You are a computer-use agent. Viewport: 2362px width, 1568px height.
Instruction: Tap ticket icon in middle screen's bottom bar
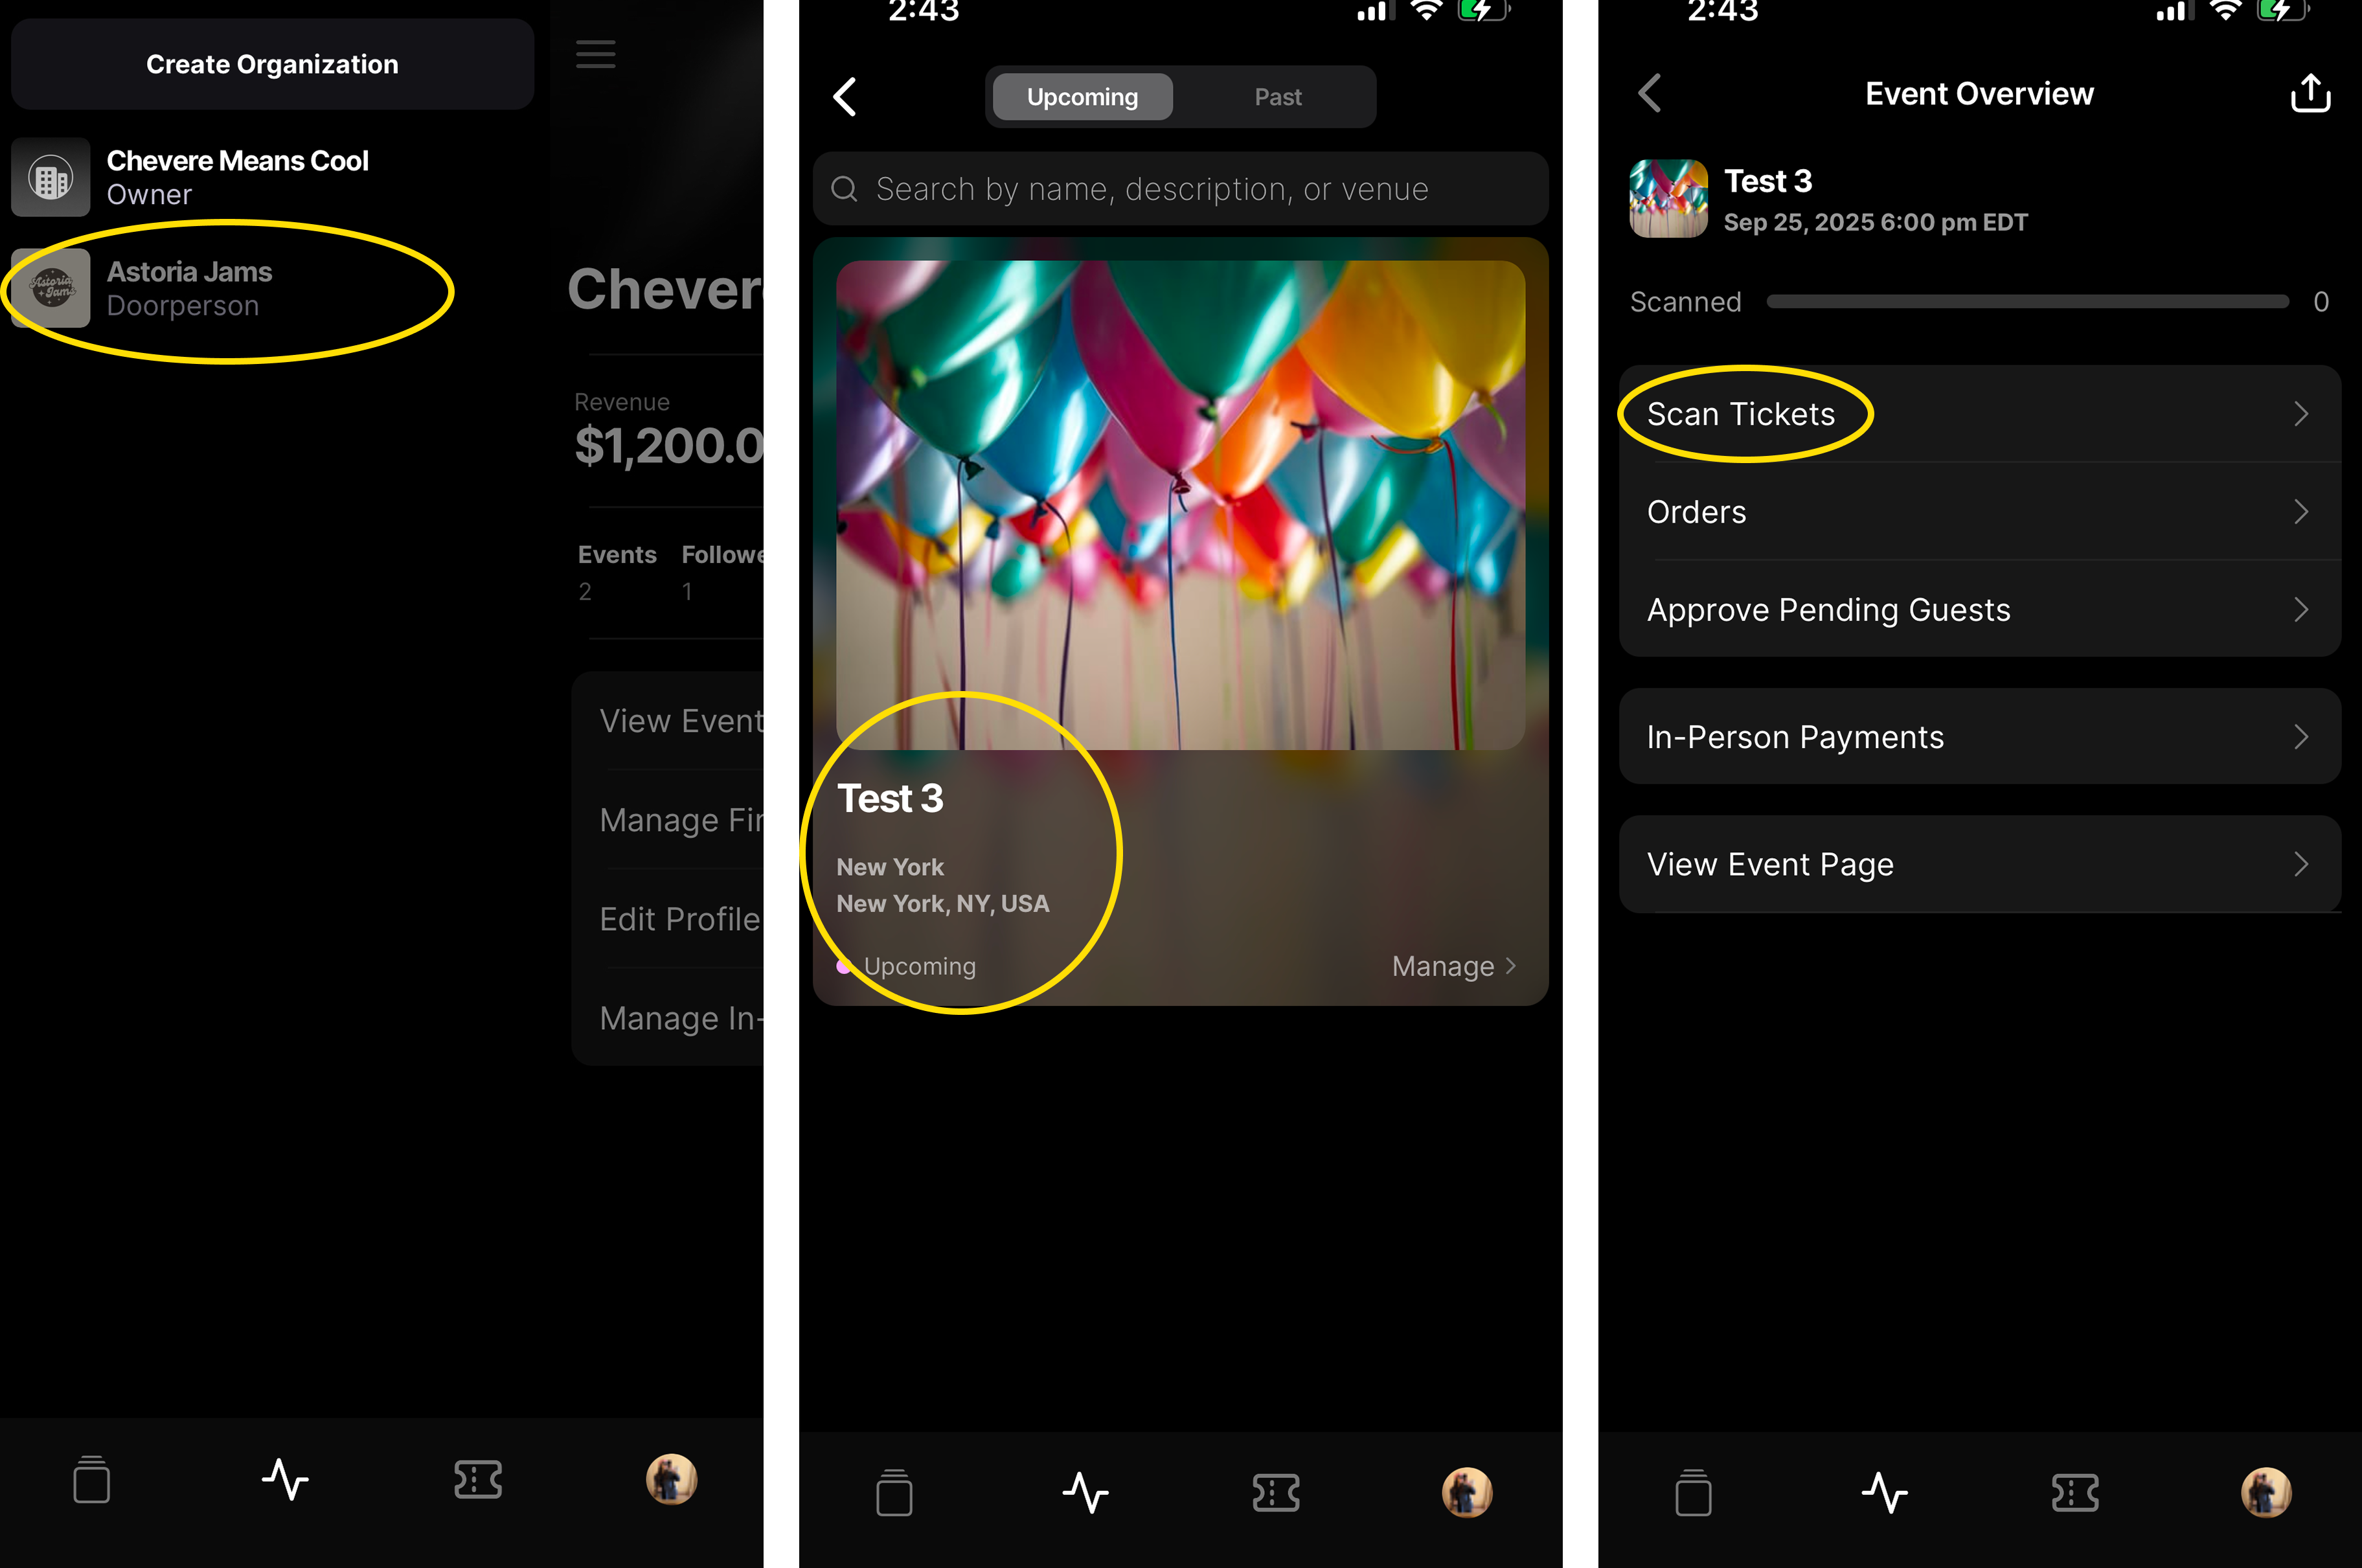[x=1276, y=1492]
